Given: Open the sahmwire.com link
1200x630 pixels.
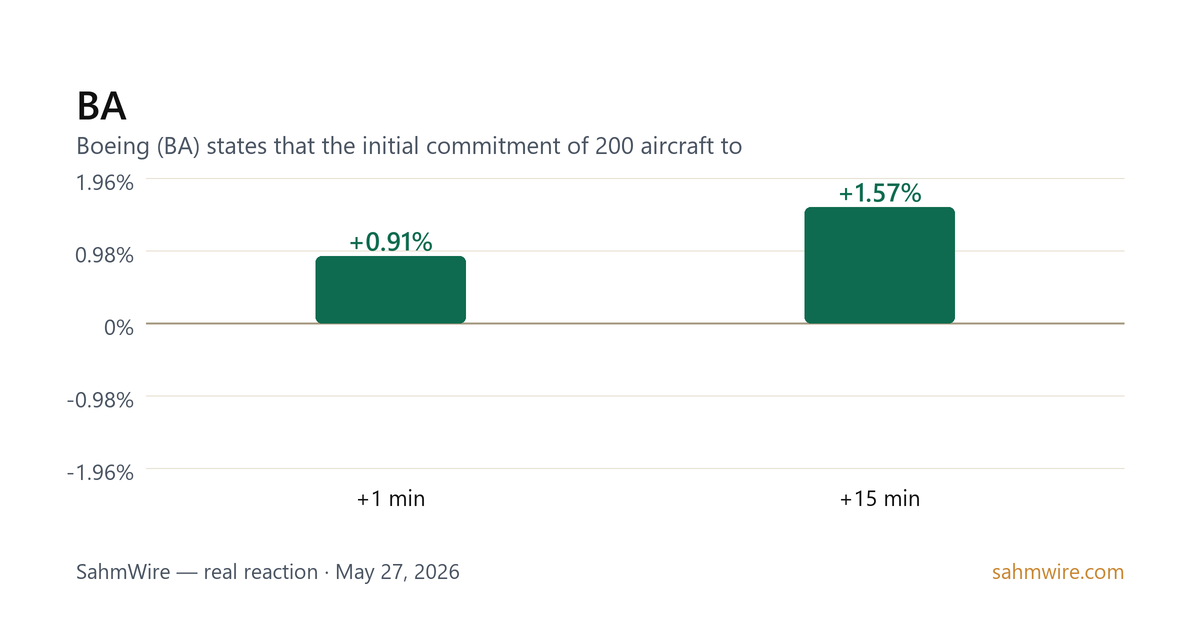Looking at the screenshot, I should [1058, 572].
